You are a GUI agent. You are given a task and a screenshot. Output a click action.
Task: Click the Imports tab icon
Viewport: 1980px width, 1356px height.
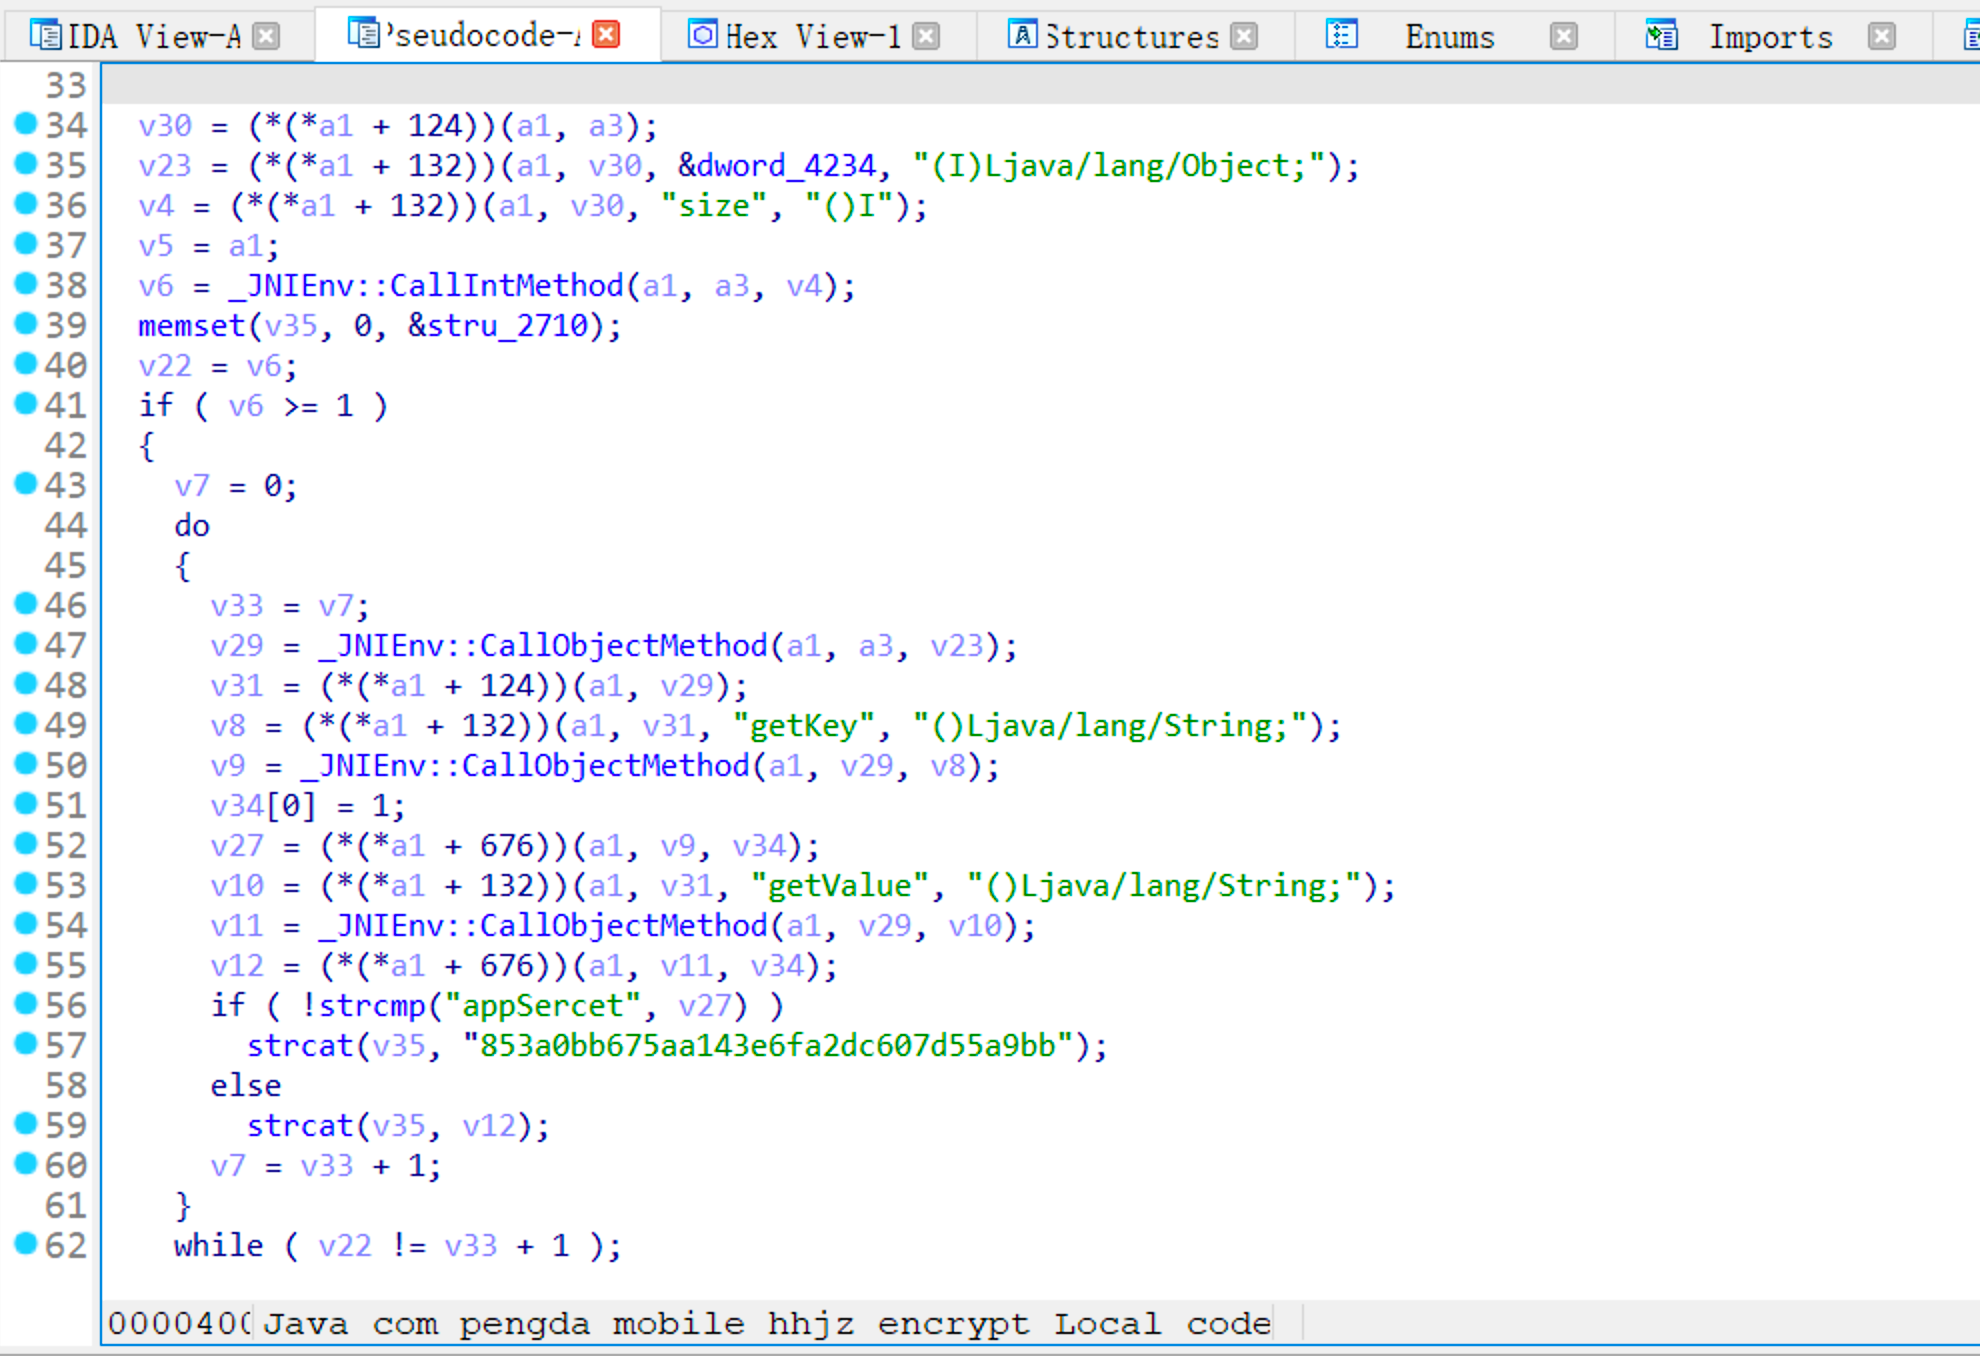click(1661, 36)
